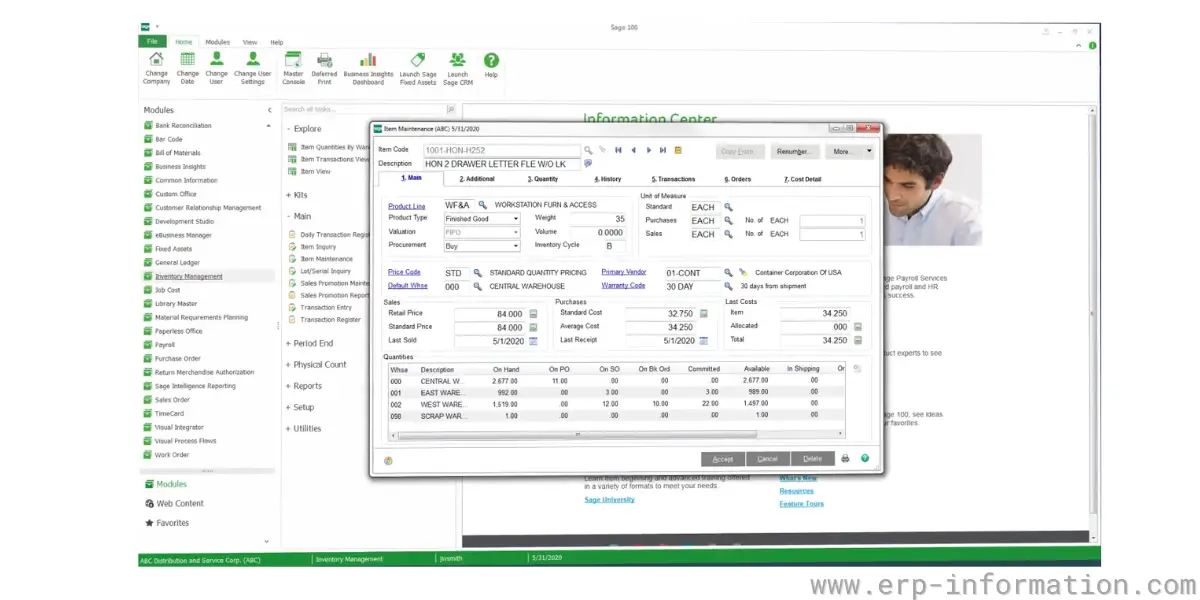The image size is (1200, 600).
Task: Open calculator beside Standard Cost
Action: tap(704, 313)
